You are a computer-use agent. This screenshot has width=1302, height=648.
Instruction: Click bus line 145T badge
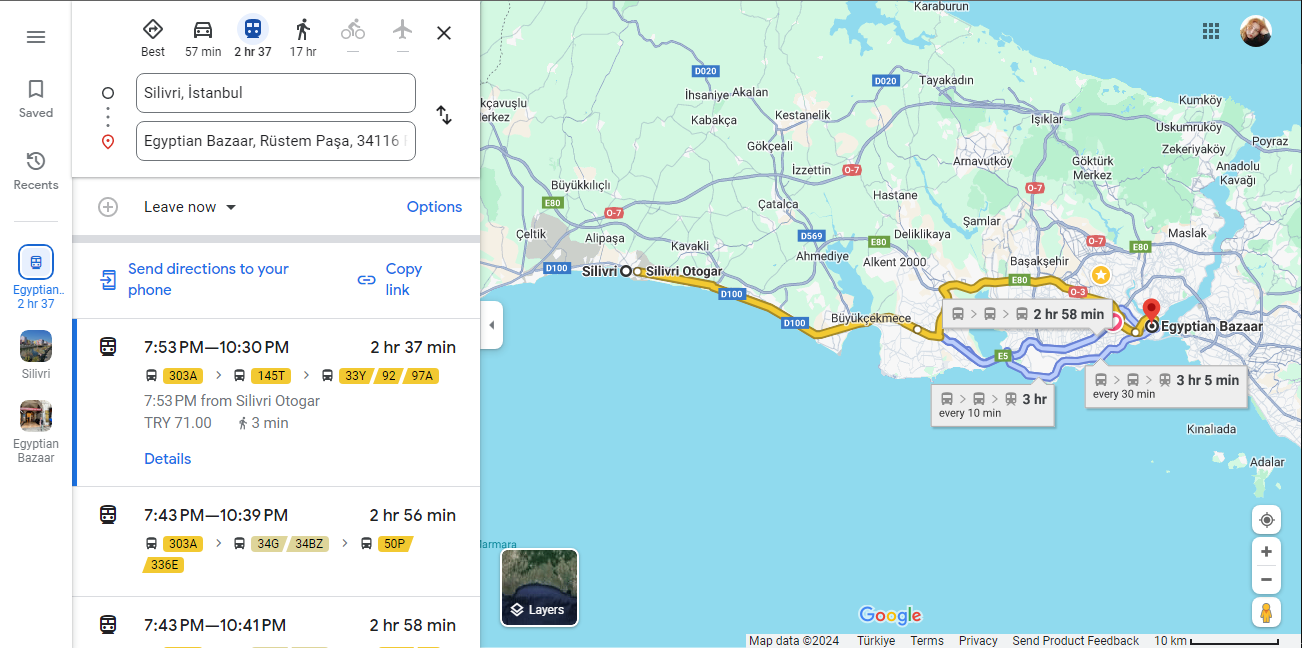tap(270, 376)
